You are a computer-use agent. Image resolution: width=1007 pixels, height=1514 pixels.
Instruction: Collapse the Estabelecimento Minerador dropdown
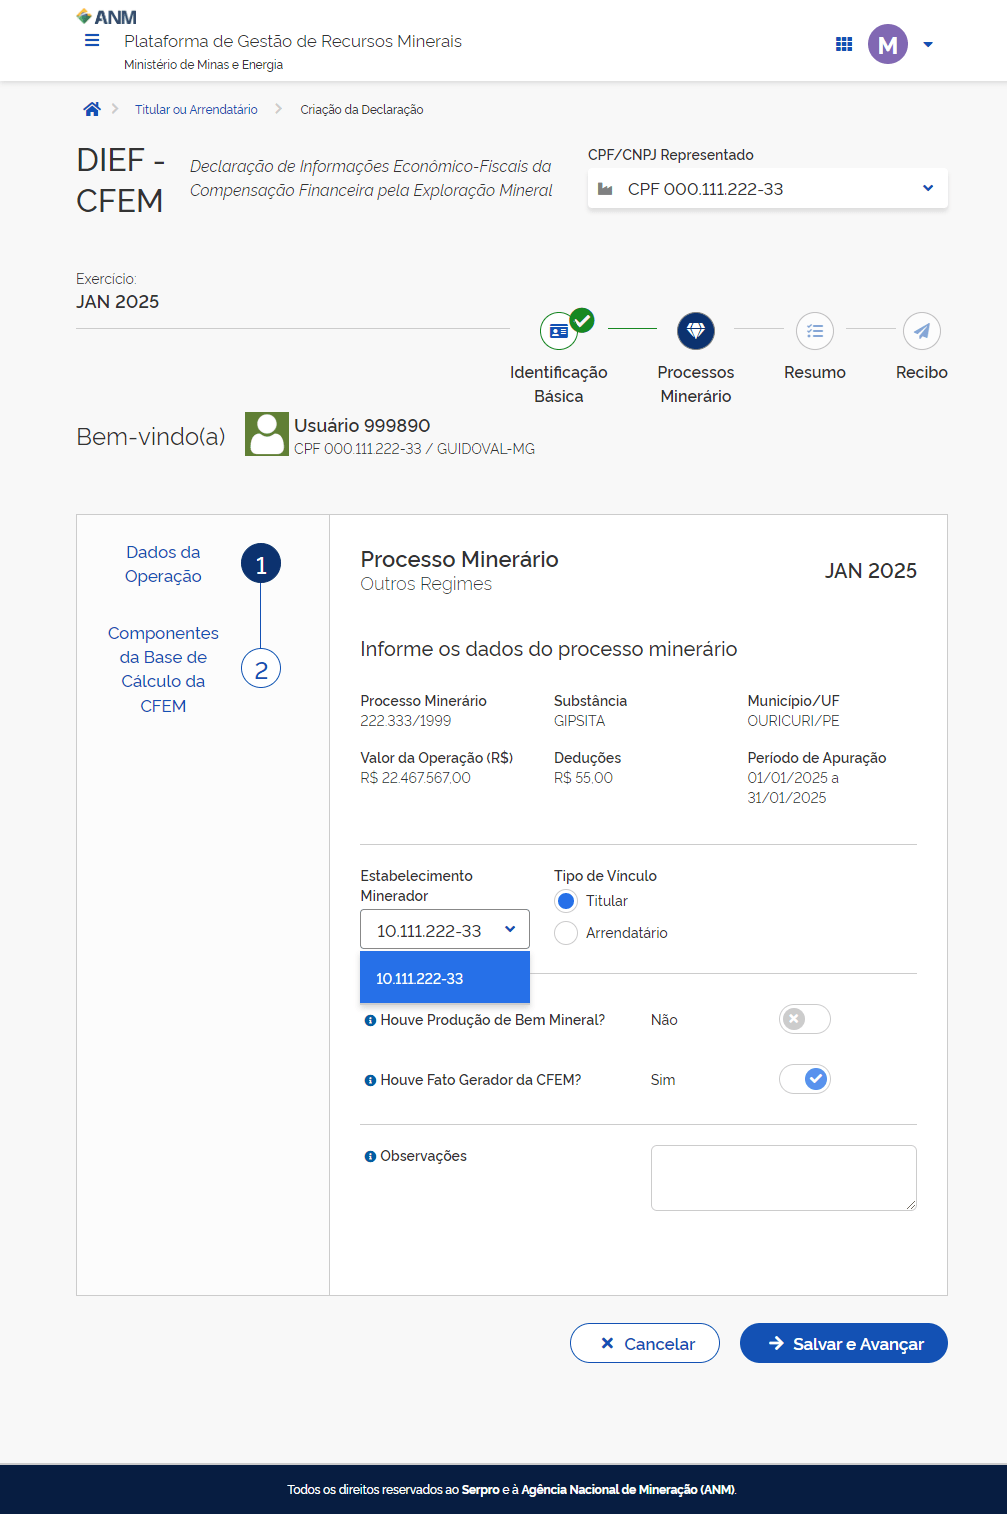pyautogui.click(x=444, y=930)
